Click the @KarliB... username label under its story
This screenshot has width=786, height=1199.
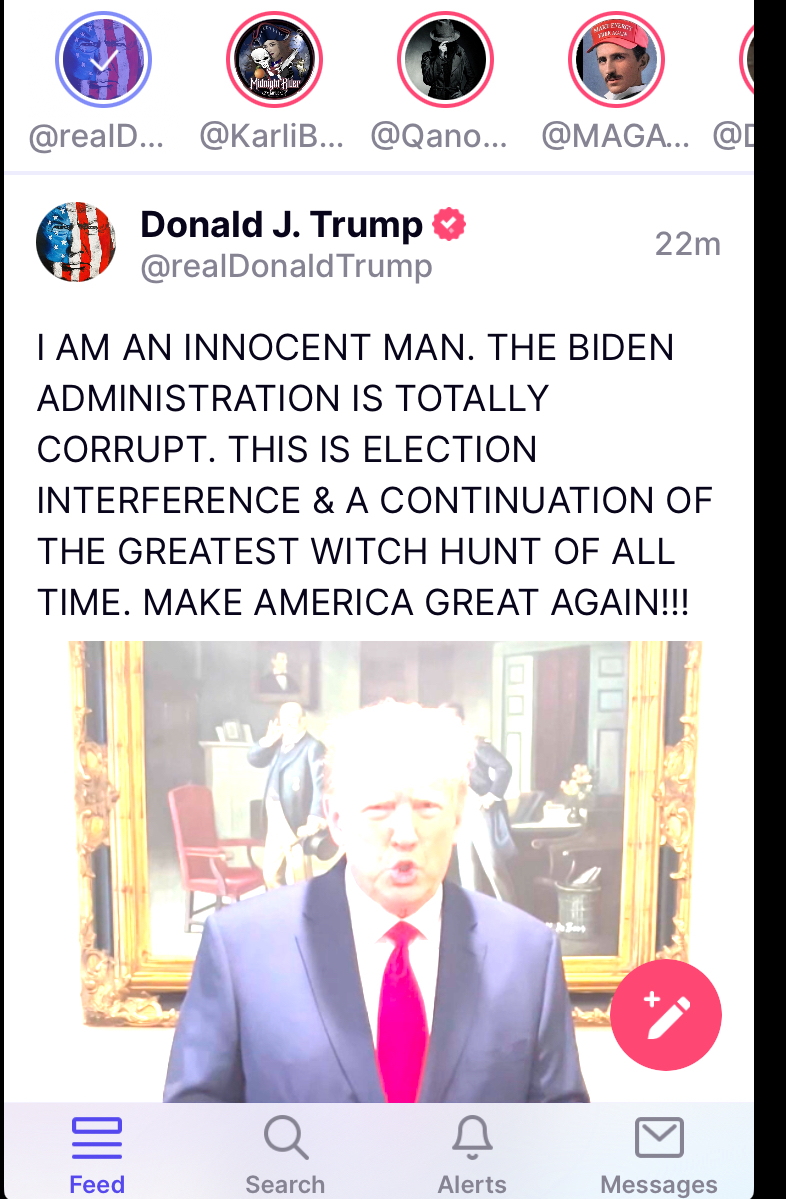(x=271, y=137)
